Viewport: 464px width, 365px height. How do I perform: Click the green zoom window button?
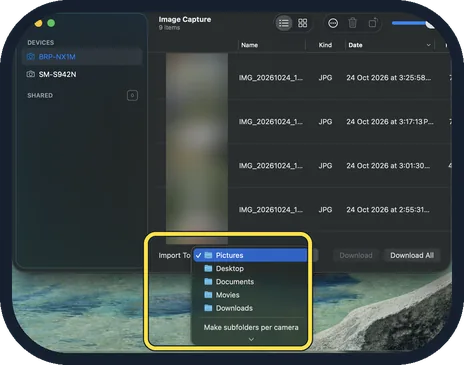(51, 23)
